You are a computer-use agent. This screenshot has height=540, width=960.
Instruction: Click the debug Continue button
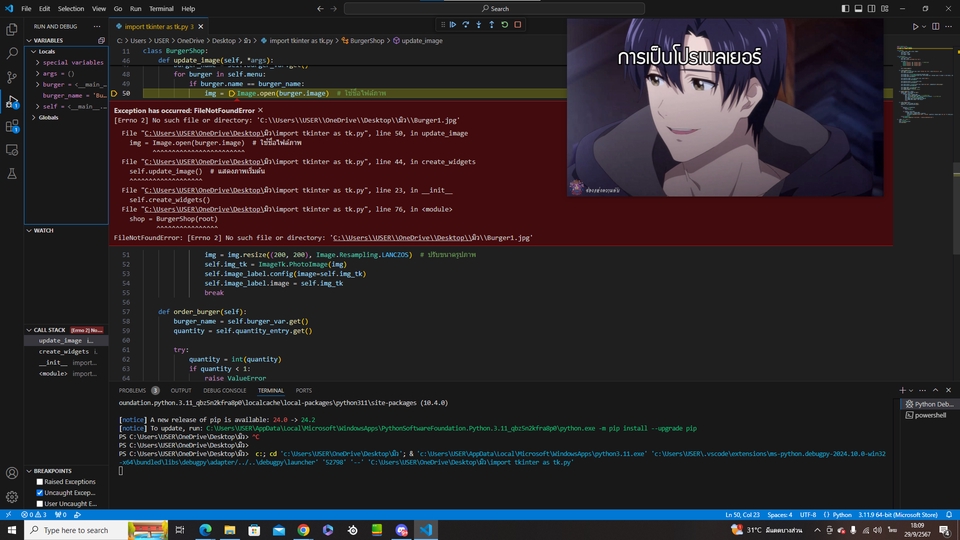(x=453, y=25)
